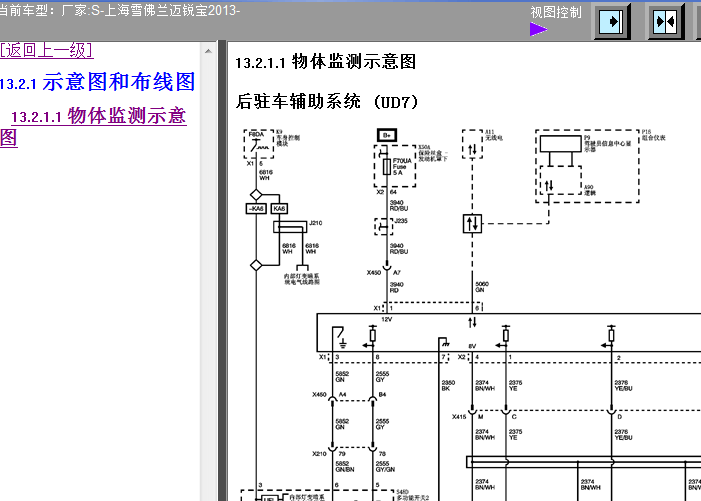The image size is (701, 501).
Task: Click the 5060 GN wire label
Action: click(482, 287)
